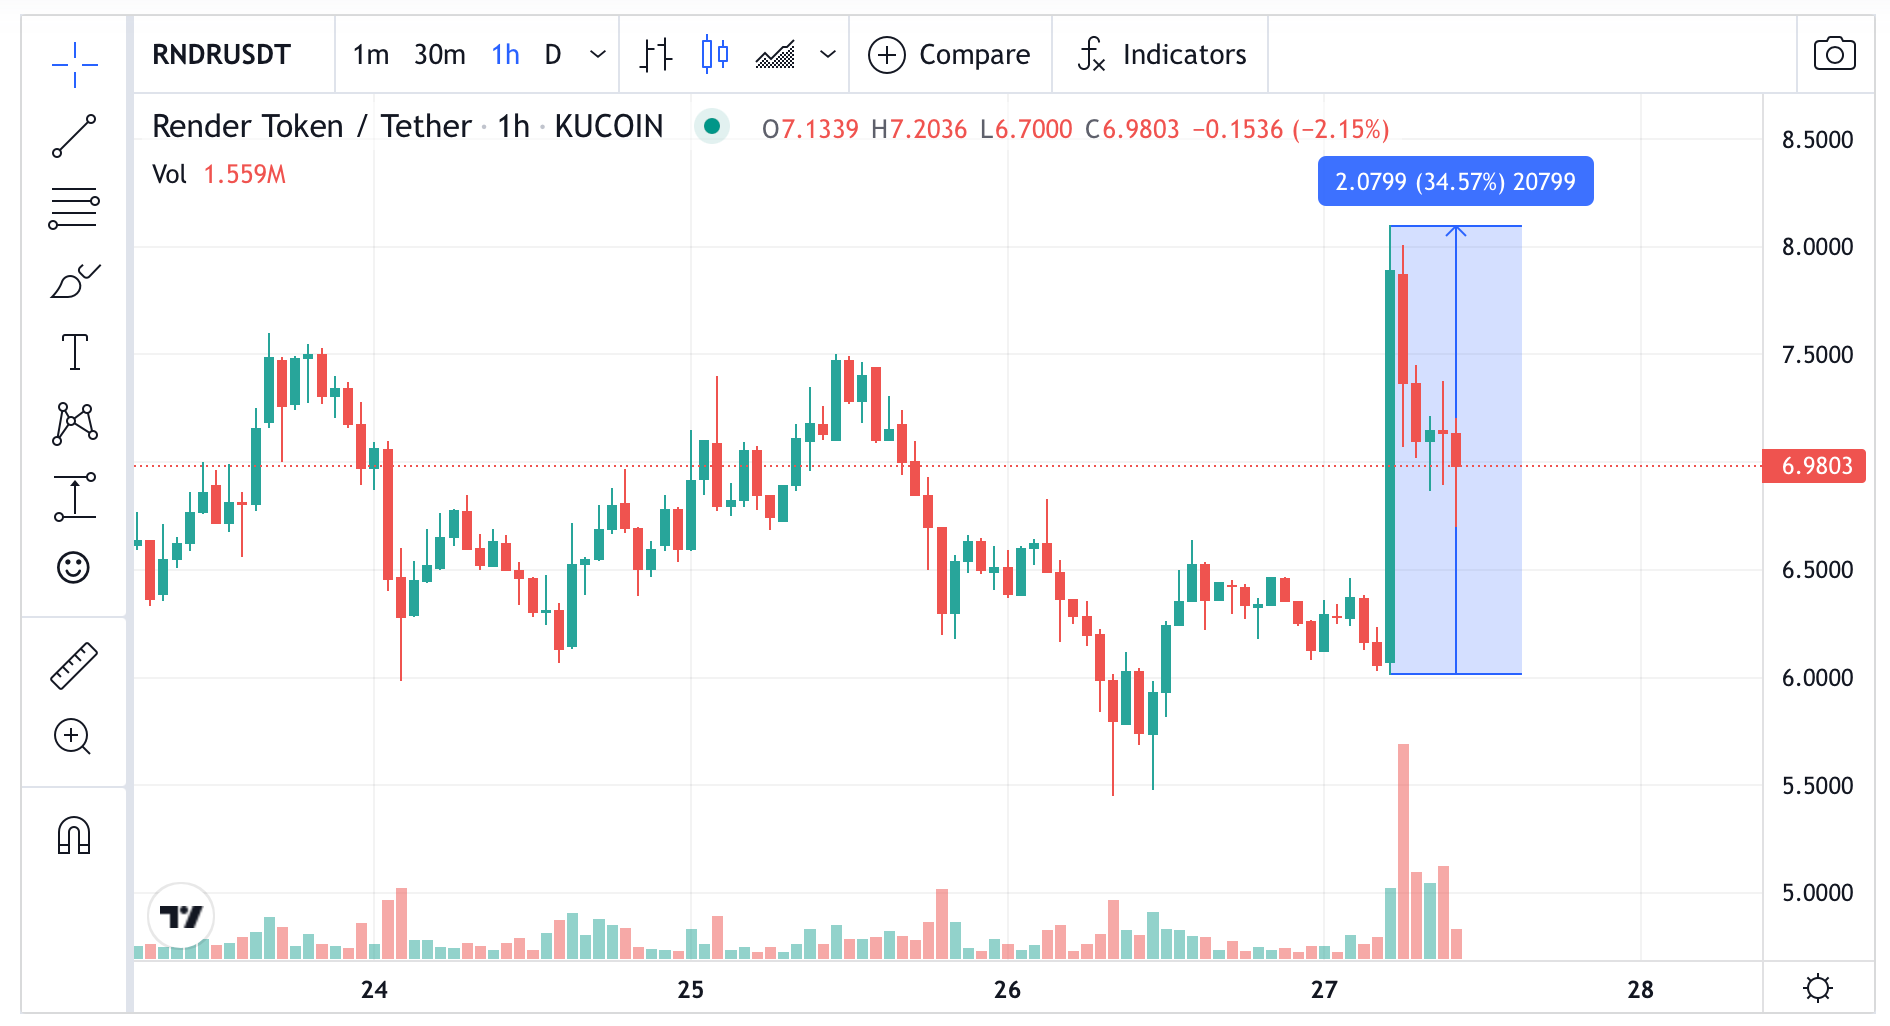Click the Compare button
Screen dimensions: 1890x1026
tap(949, 54)
